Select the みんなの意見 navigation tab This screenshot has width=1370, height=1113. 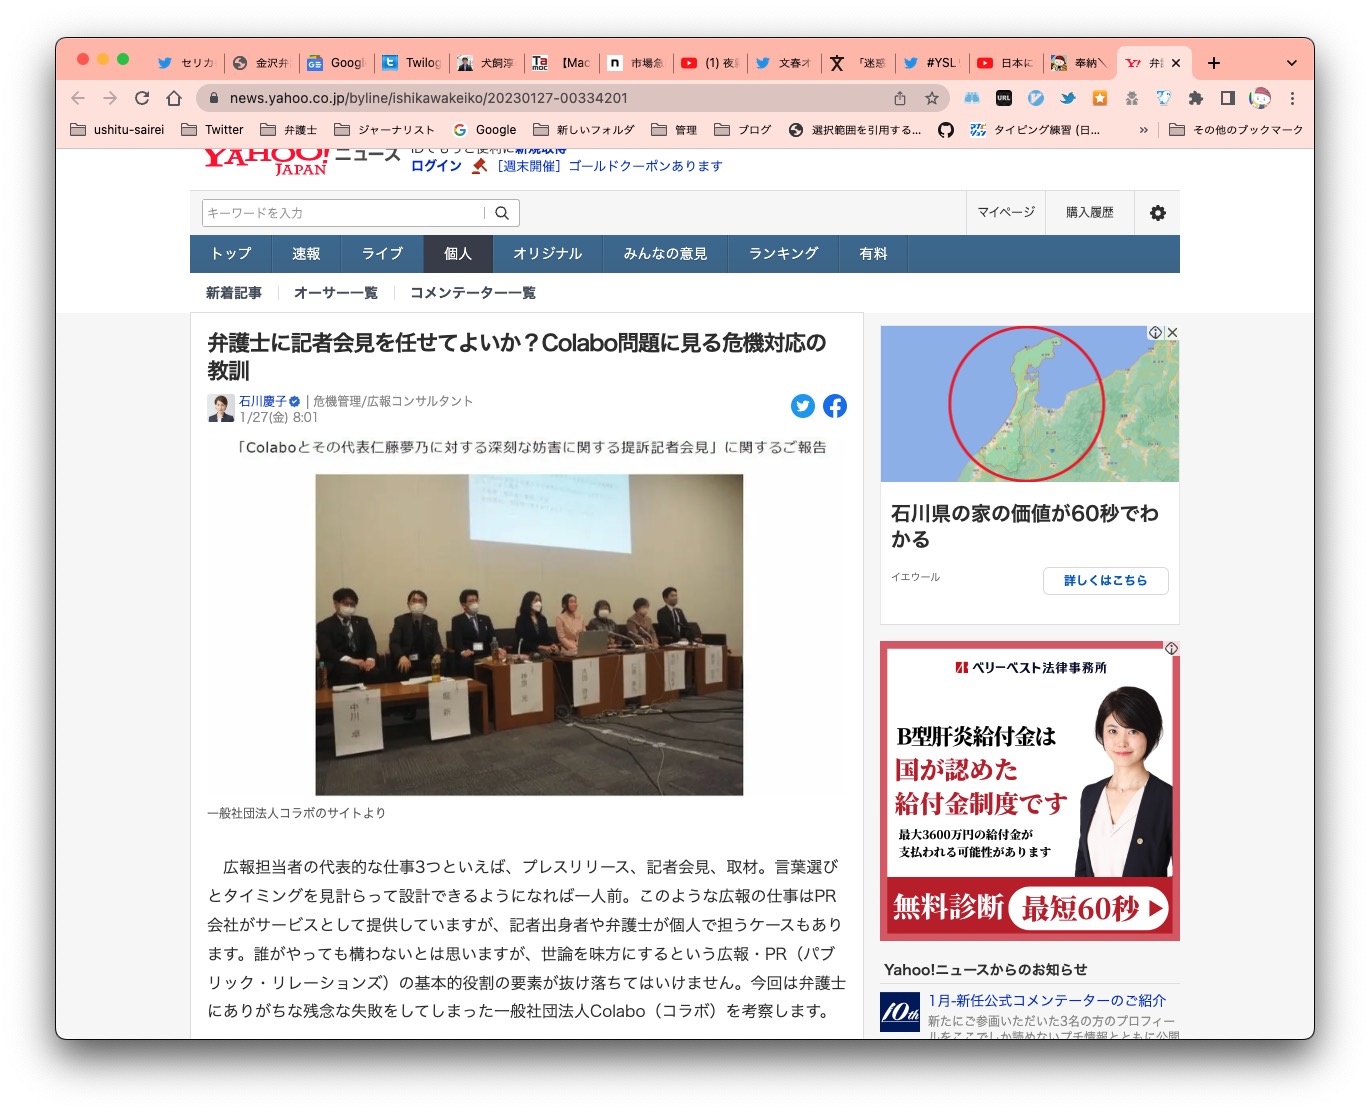[665, 254]
